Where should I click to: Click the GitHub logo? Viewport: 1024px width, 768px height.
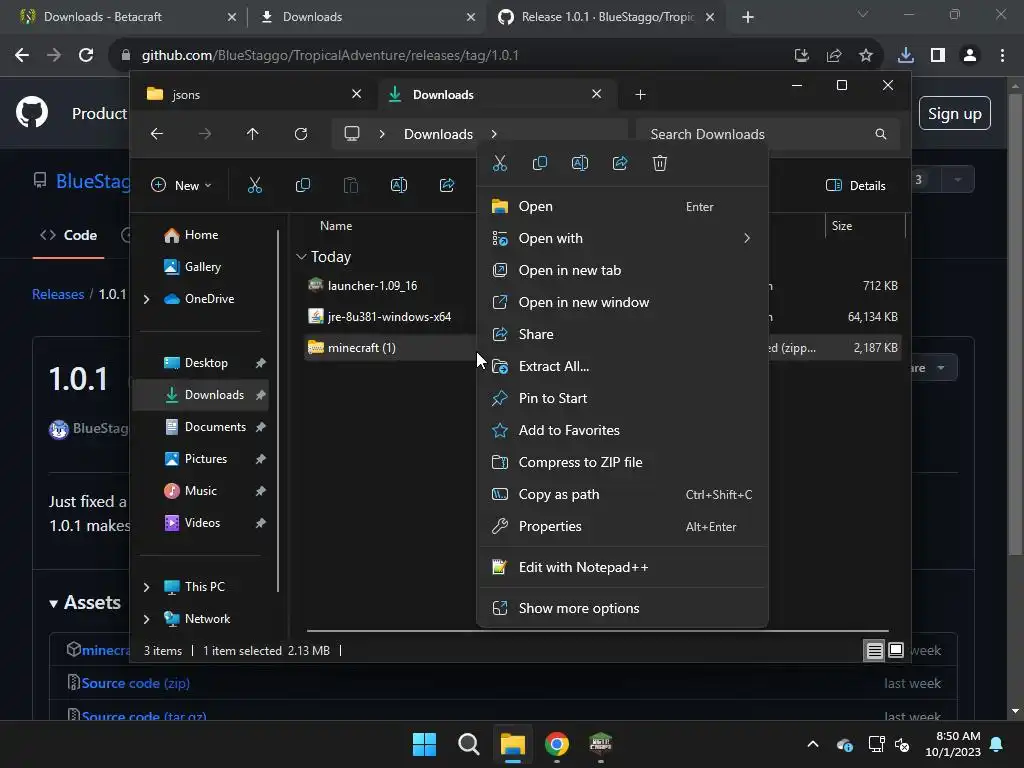point(32,112)
